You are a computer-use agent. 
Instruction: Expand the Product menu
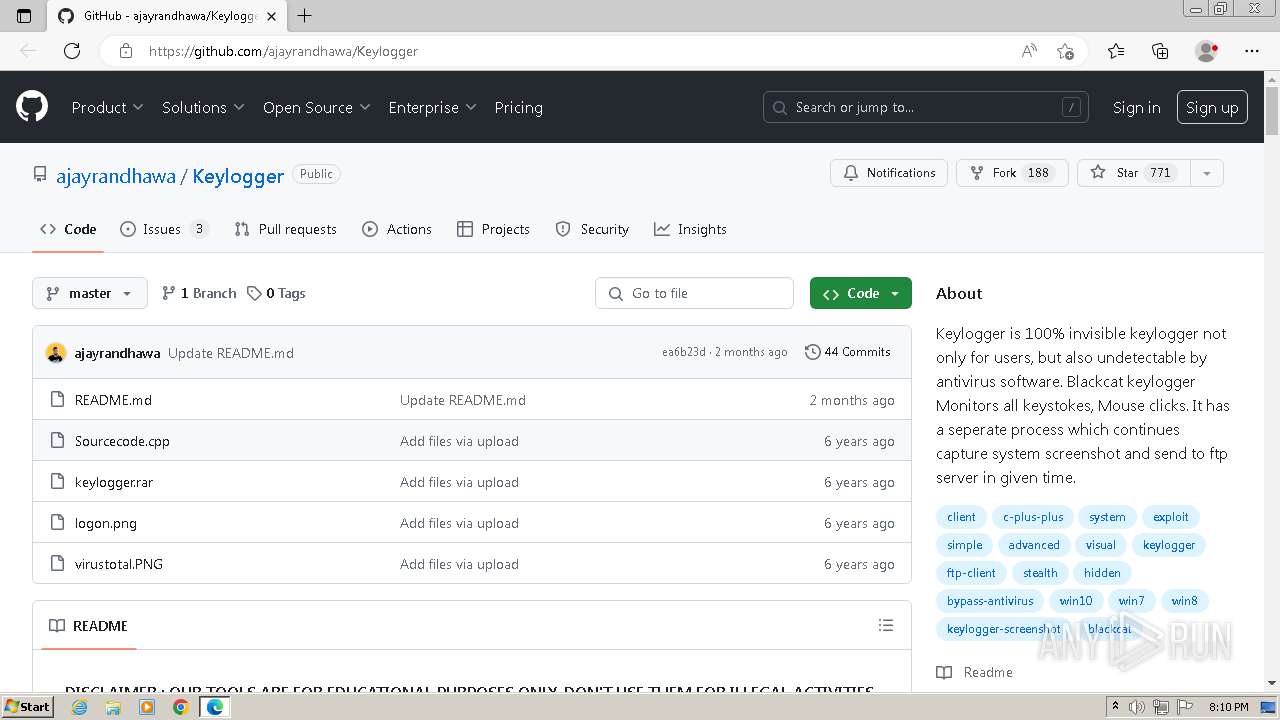(107, 107)
